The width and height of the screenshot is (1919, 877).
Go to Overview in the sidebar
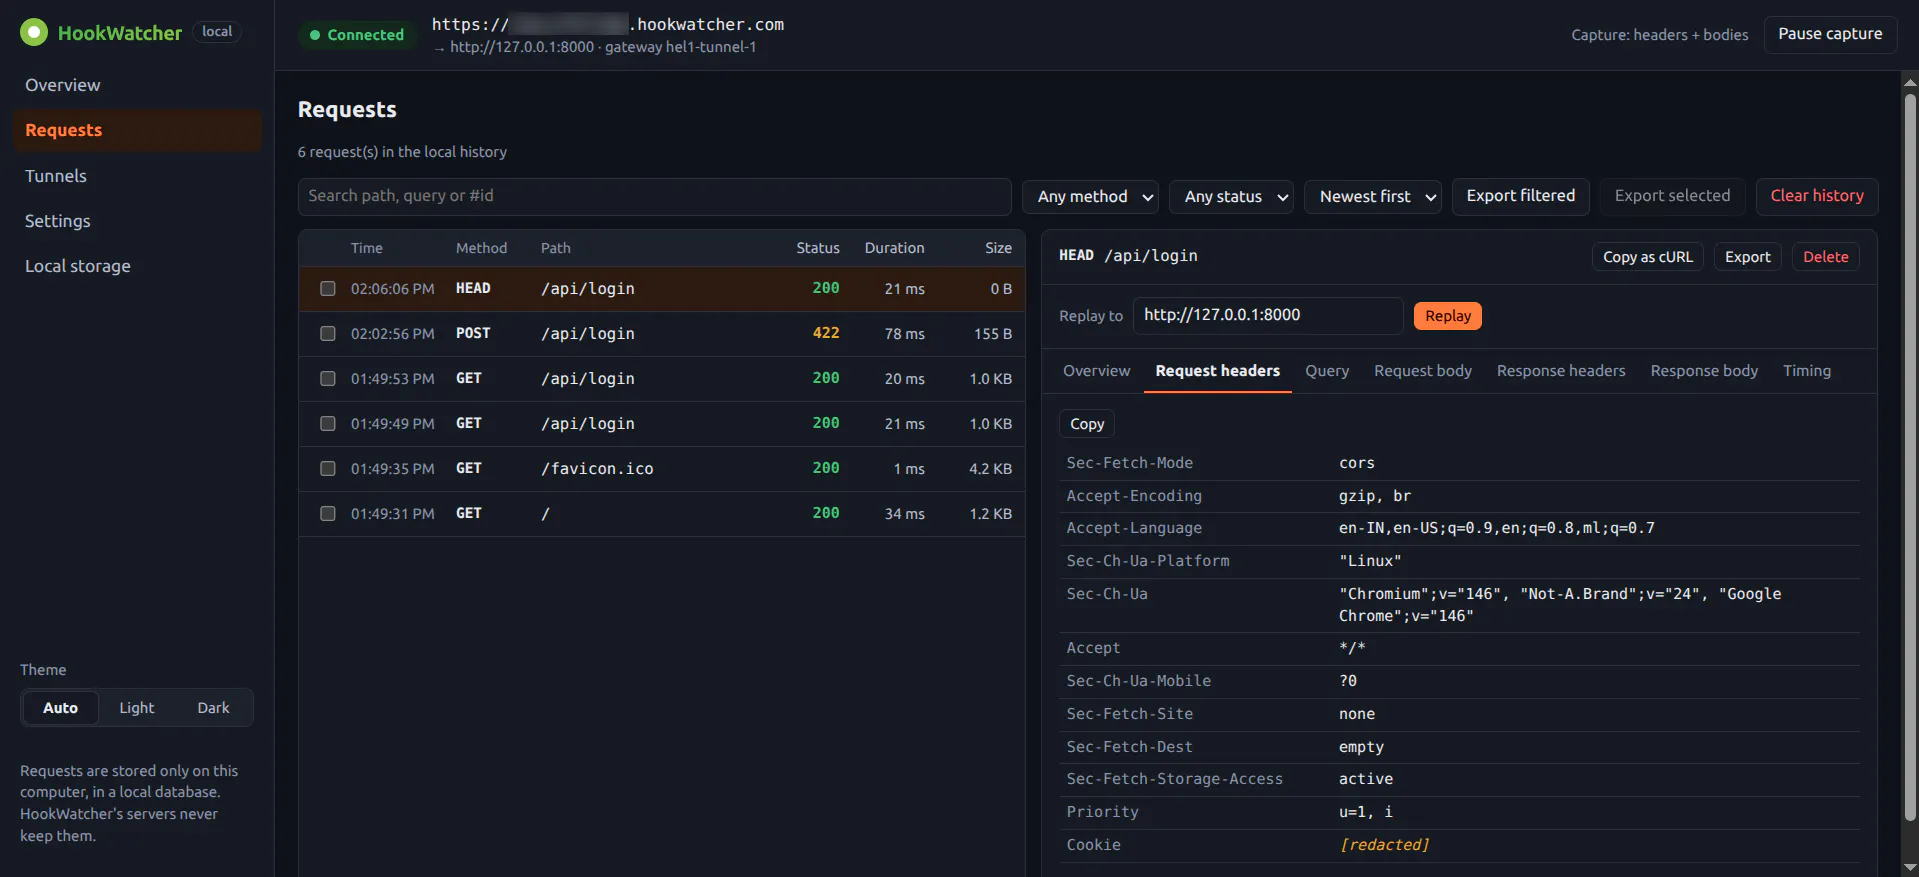pos(137,85)
